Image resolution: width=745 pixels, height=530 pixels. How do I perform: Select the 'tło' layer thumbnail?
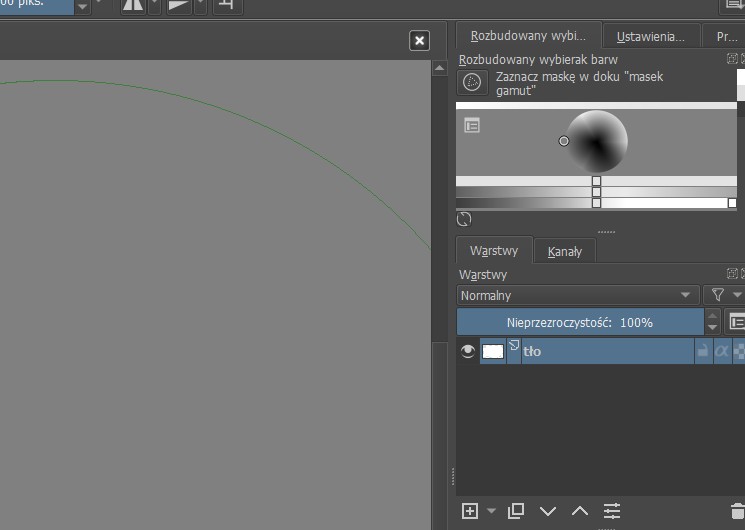pos(493,351)
